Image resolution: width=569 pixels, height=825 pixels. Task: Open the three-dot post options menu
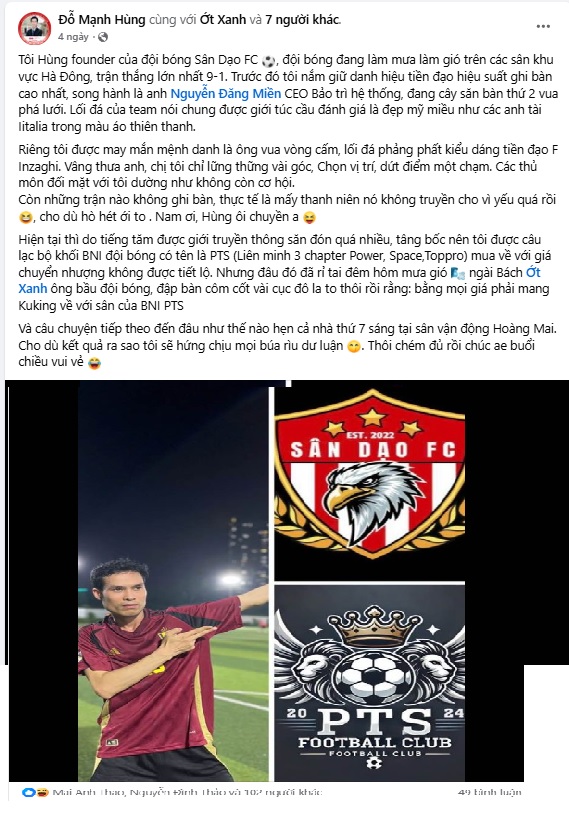tap(543, 26)
